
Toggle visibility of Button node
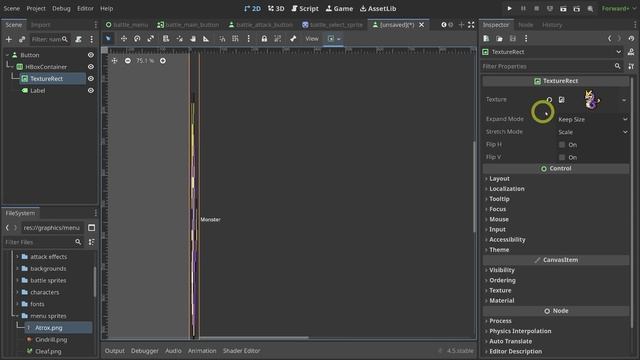tap(91, 55)
